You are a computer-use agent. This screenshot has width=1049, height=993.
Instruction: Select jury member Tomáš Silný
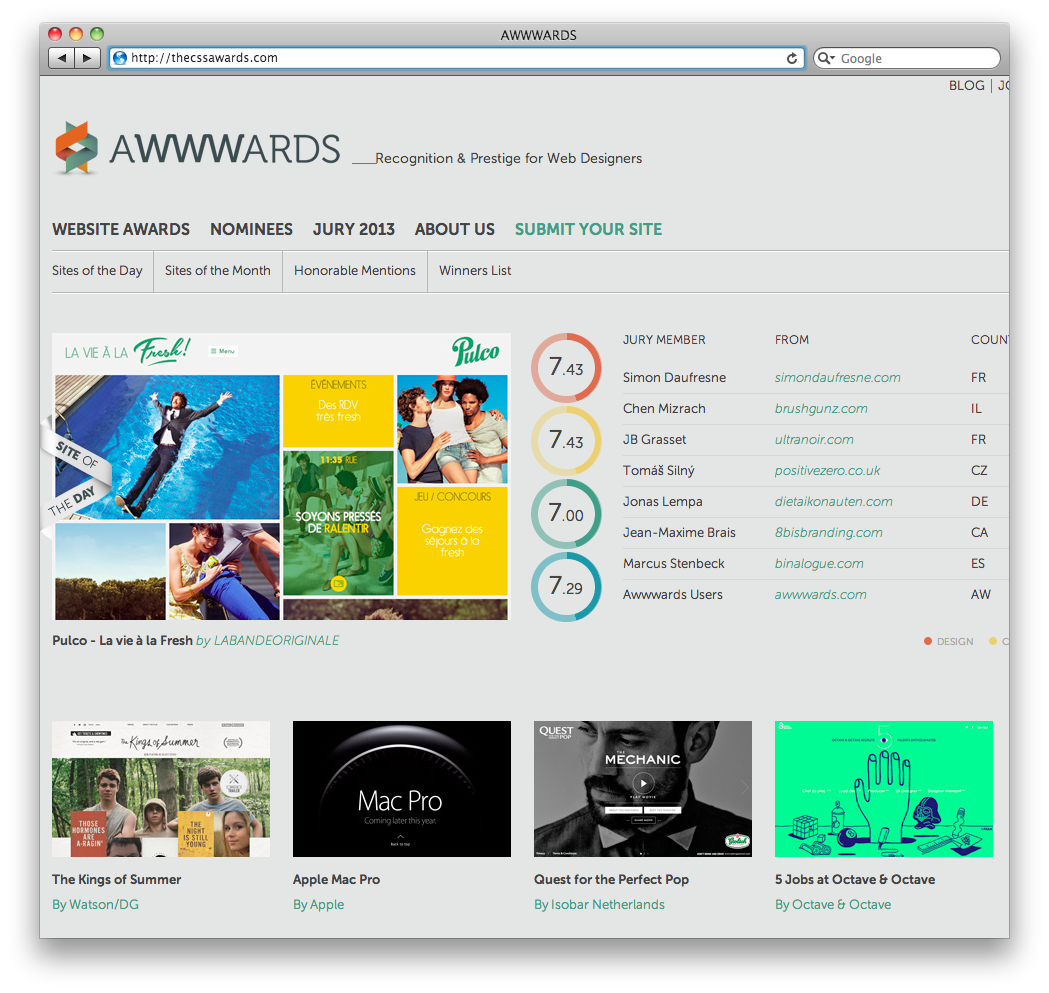(659, 470)
